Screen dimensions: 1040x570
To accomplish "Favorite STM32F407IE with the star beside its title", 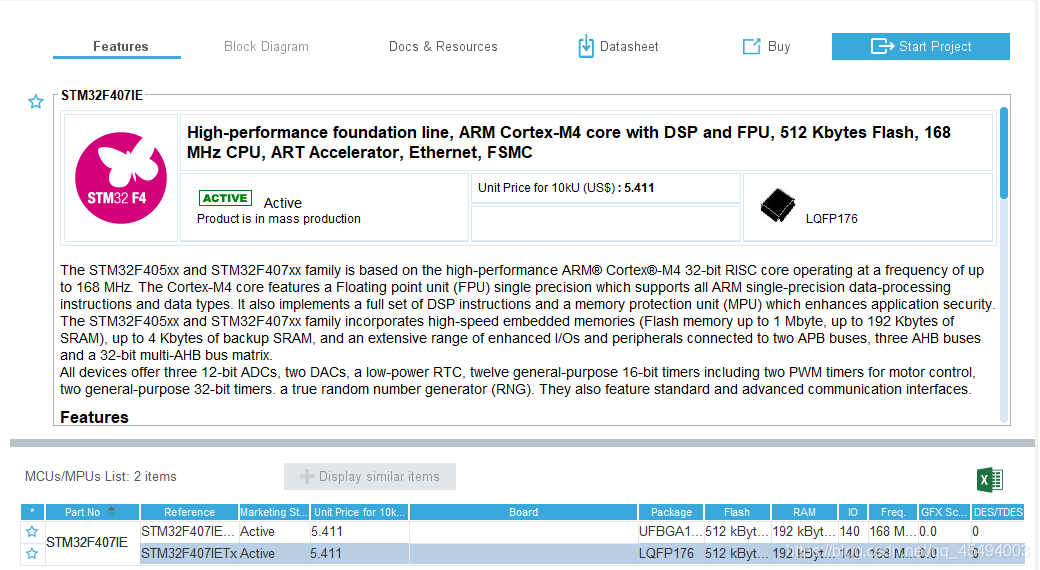I will [36, 102].
